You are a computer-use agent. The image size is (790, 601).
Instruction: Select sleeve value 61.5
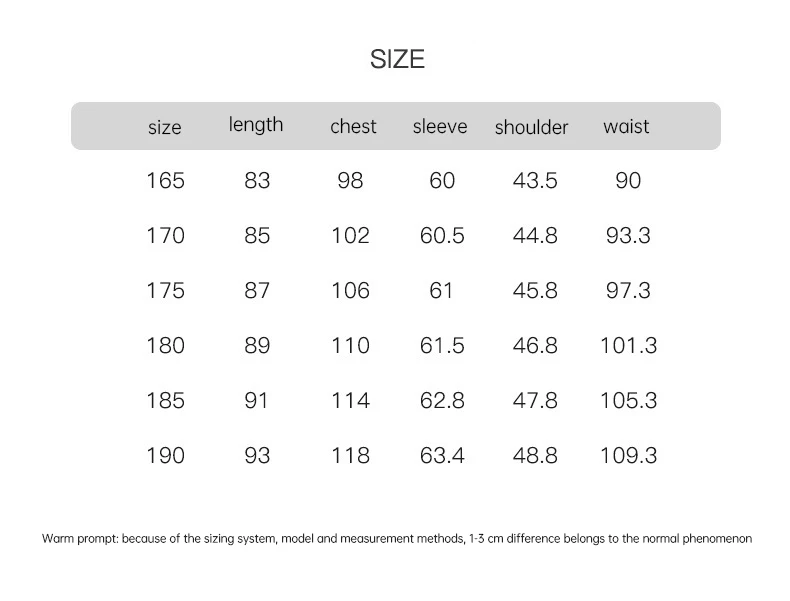[442, 346]
